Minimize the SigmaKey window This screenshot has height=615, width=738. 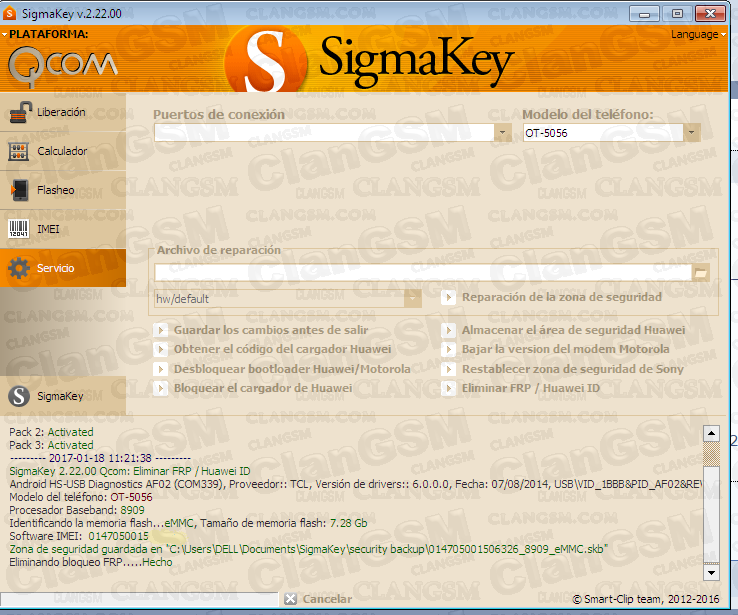tap(644, 13)
